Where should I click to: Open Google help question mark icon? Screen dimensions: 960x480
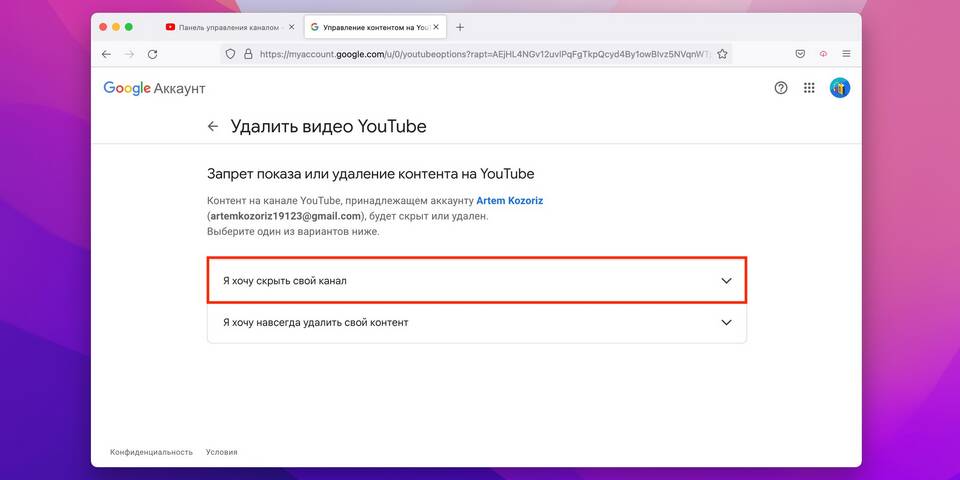781,88
